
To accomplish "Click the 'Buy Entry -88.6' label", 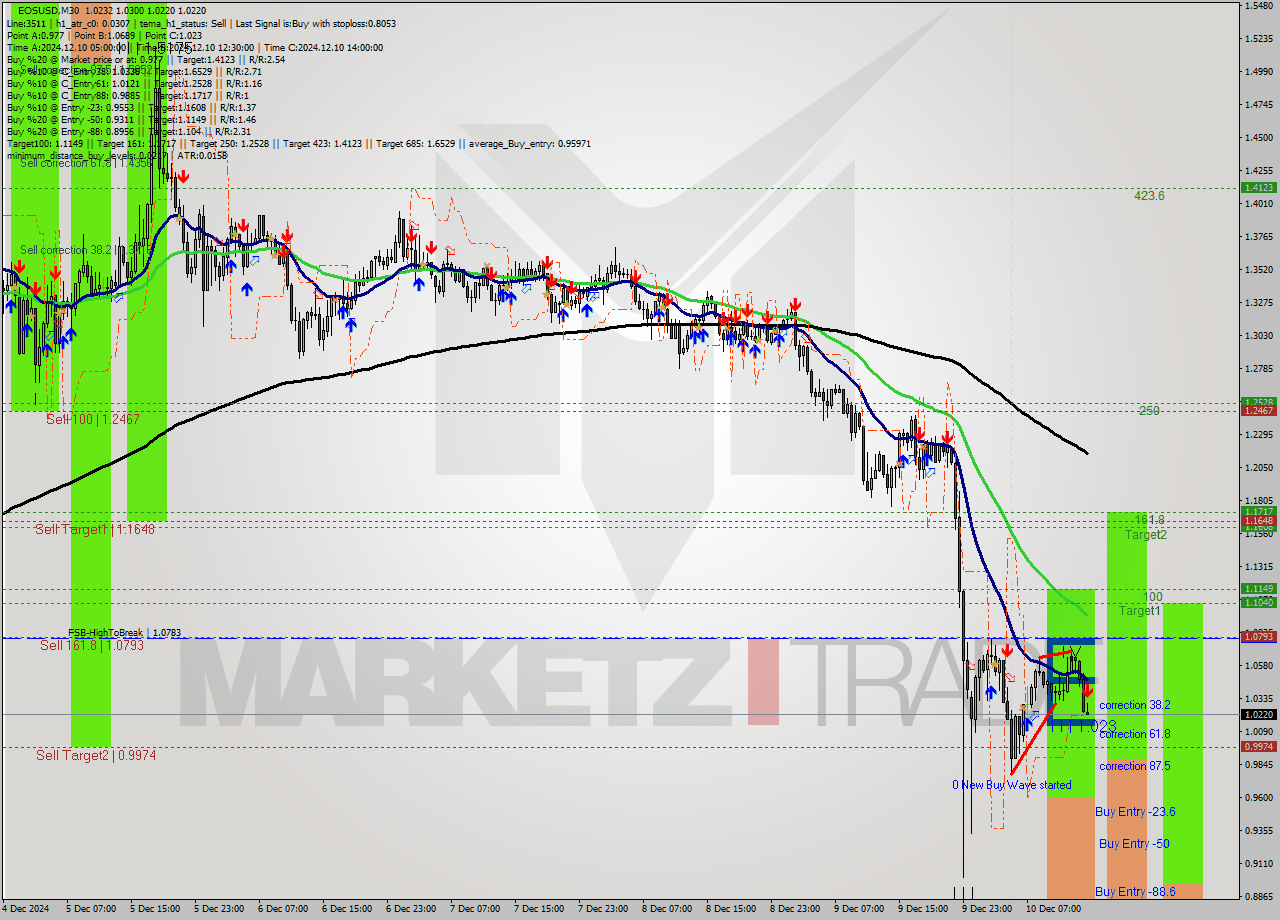I will pyautogui.click(x=1135, y=892).
